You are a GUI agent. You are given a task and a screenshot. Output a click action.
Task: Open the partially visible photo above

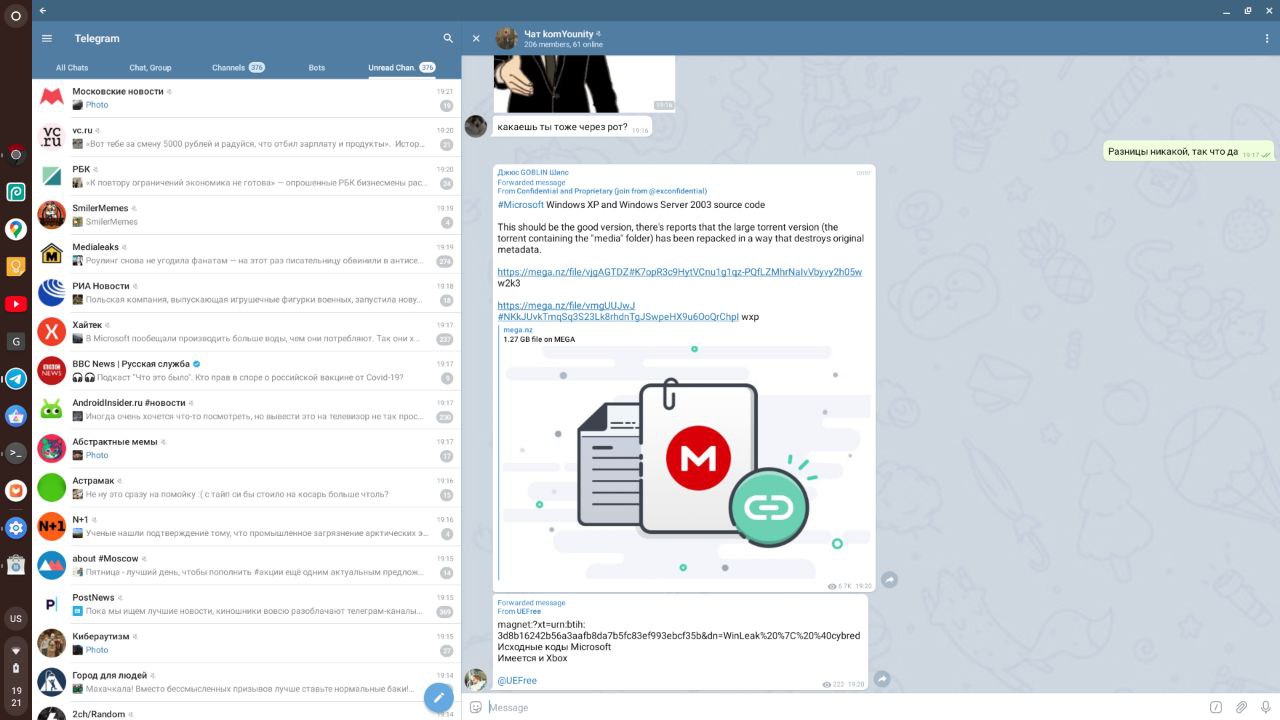click(x=584, y=83)
